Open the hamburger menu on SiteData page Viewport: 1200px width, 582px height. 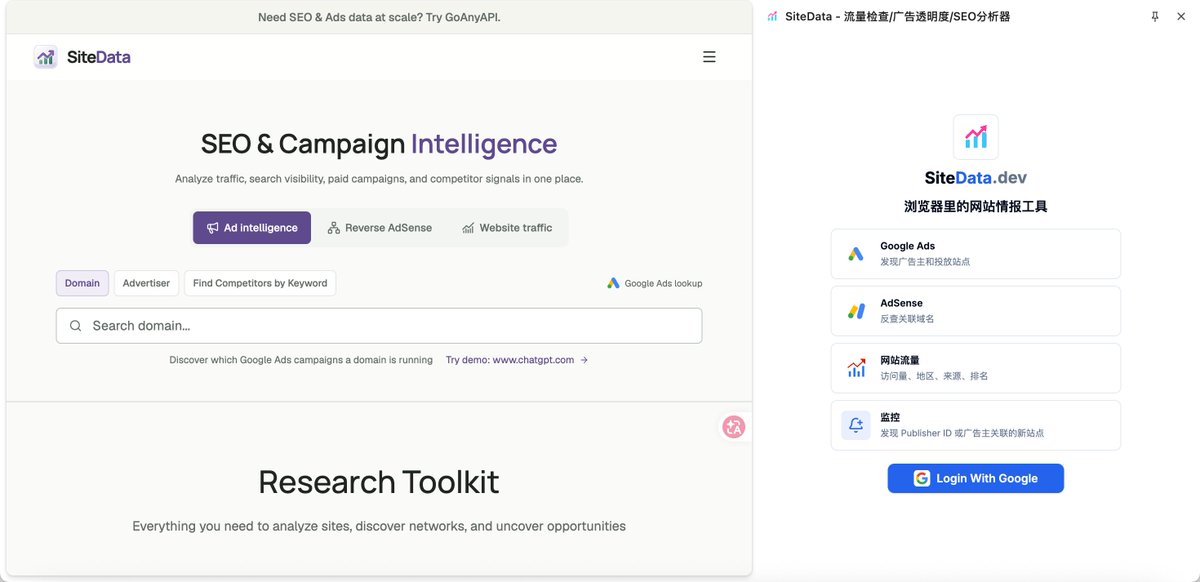[709, 57]
